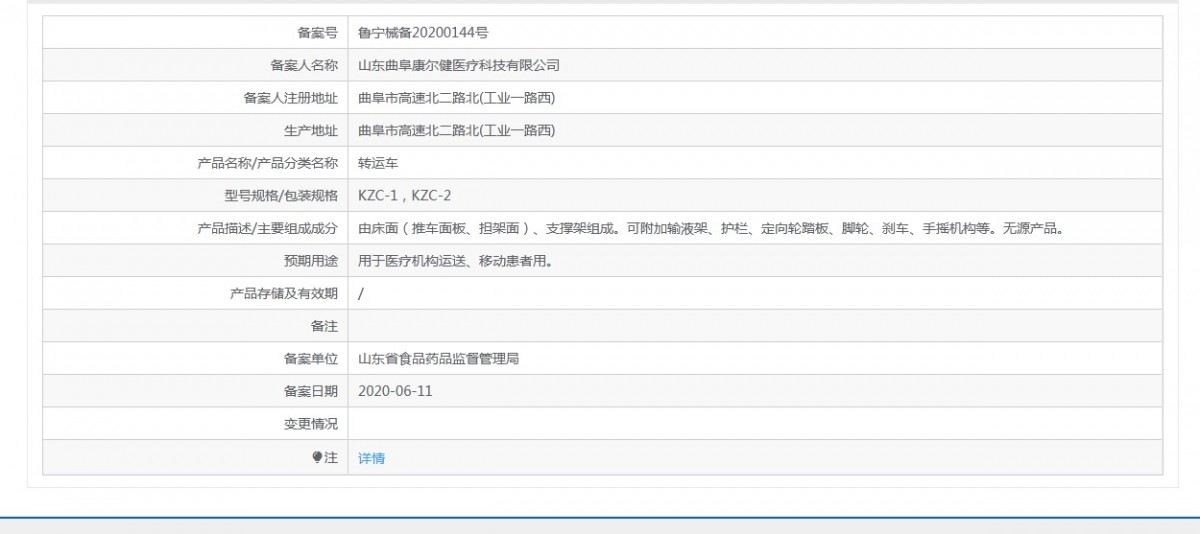1200x534 pixels.
Task: Click the 备注 row label
Action: click(x=324, y=327)
